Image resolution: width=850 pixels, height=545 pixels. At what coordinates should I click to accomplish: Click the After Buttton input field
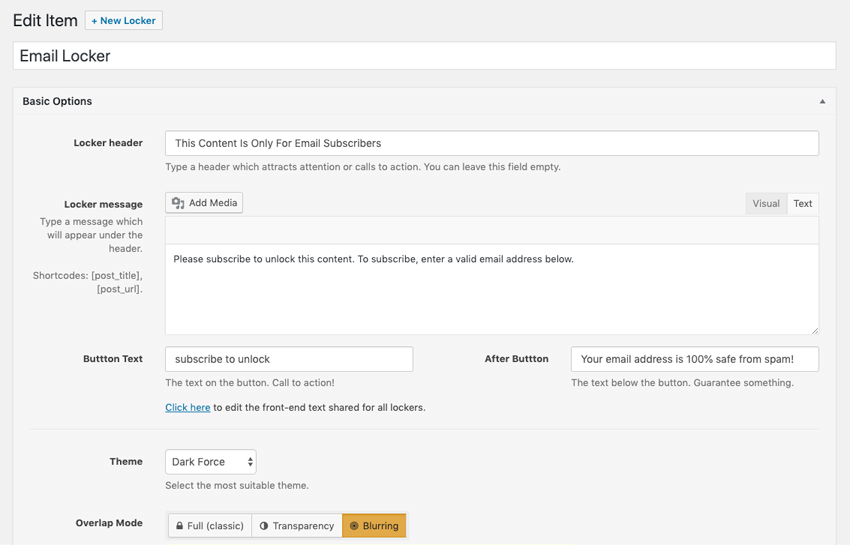point(694,359)
